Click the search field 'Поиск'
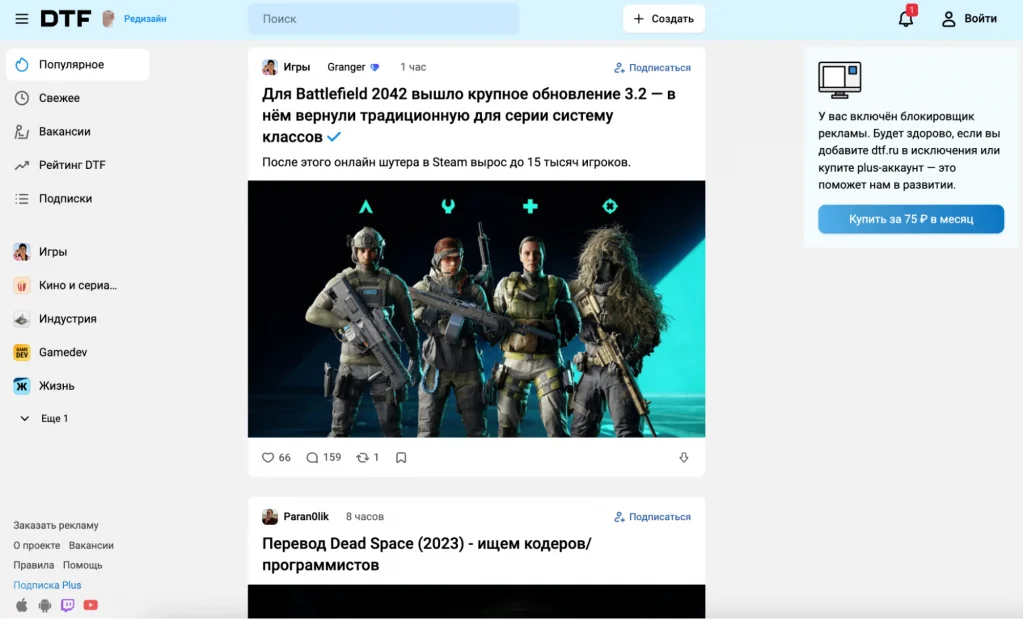This screenshot has width=1023, height=619. pos(383,19)
